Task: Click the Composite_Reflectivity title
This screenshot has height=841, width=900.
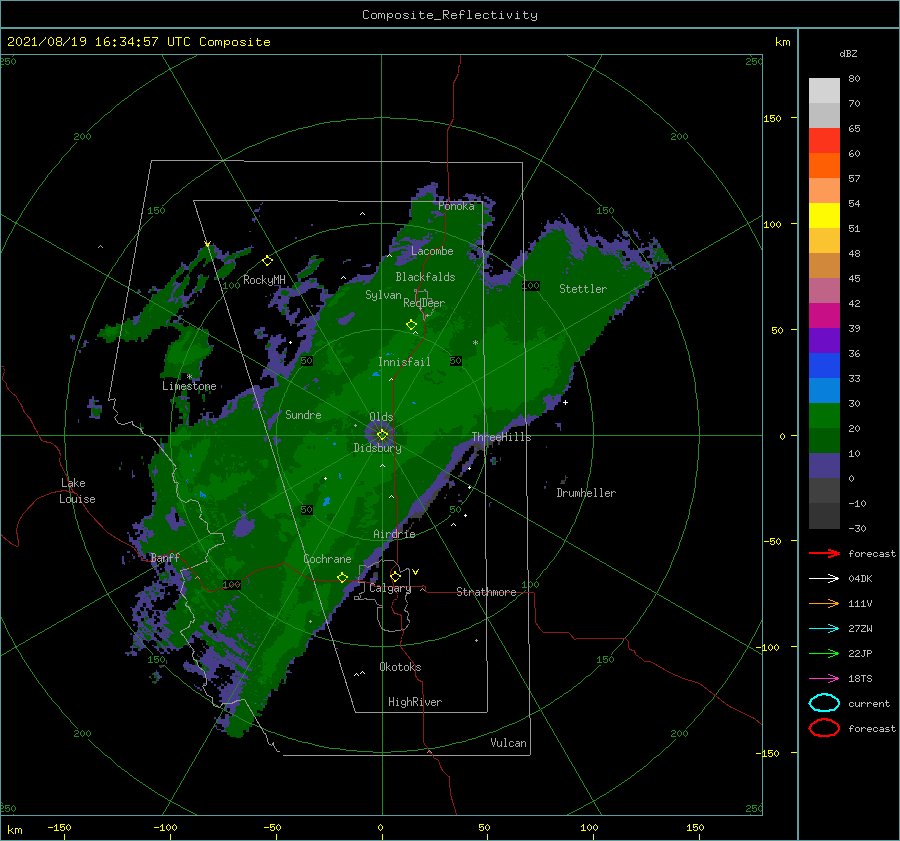Action: (449, 15)
